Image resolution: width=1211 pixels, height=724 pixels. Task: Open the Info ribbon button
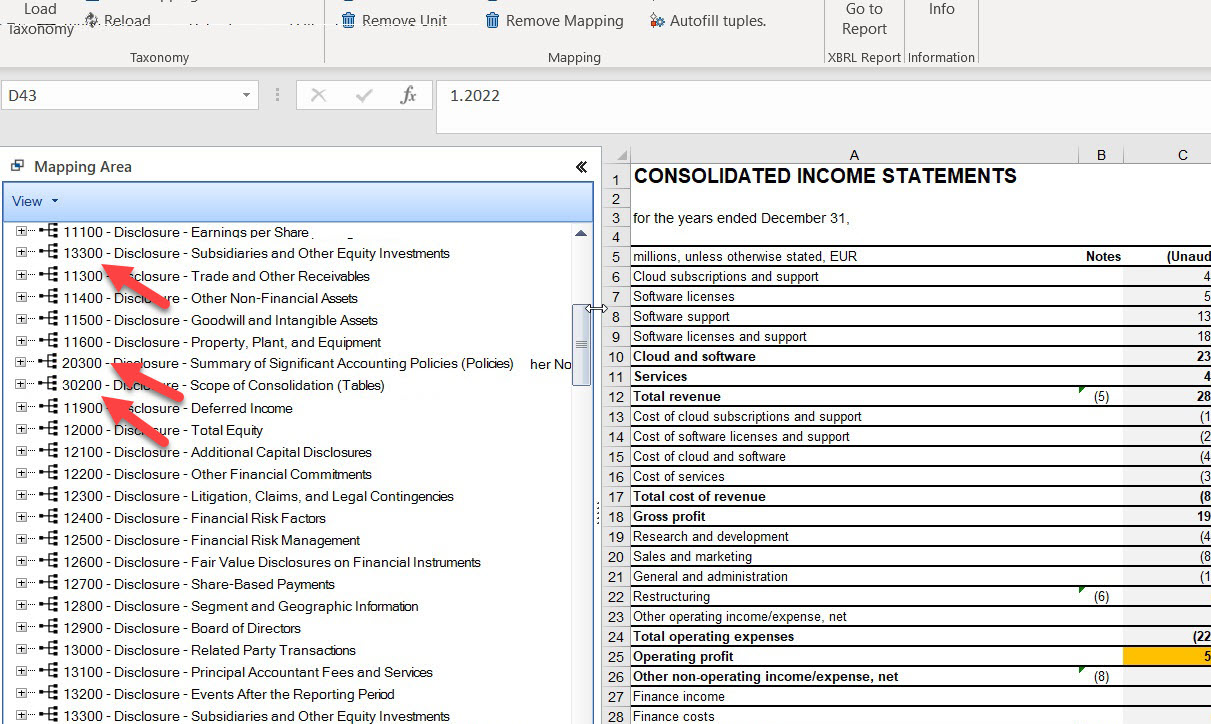click(941, 9)
